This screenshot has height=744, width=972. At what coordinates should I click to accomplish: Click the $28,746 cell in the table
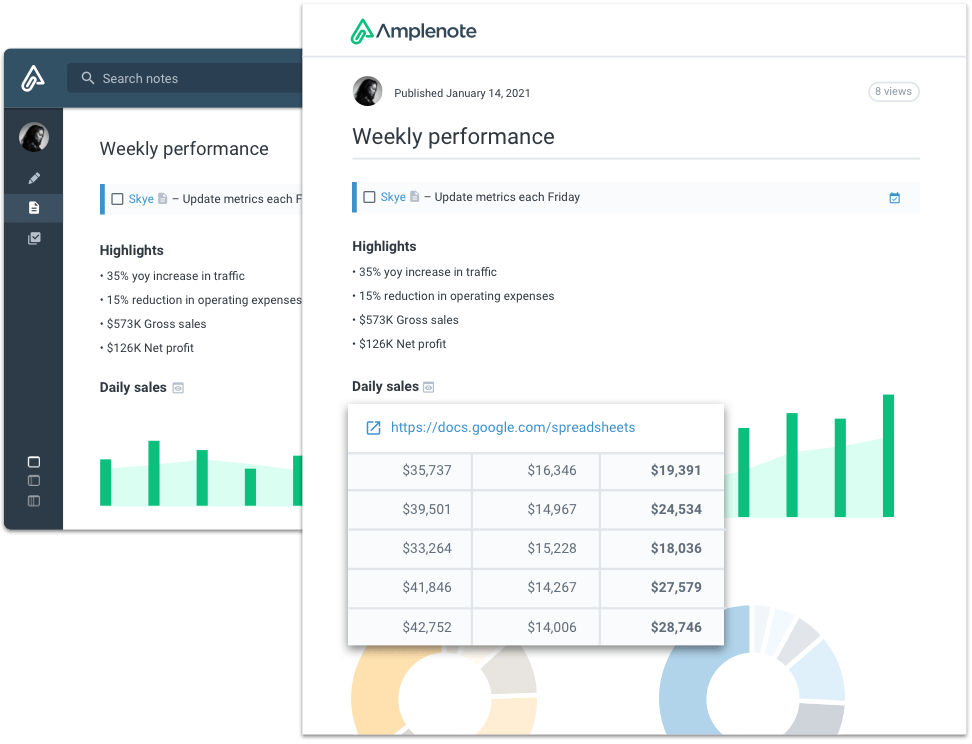675,627
